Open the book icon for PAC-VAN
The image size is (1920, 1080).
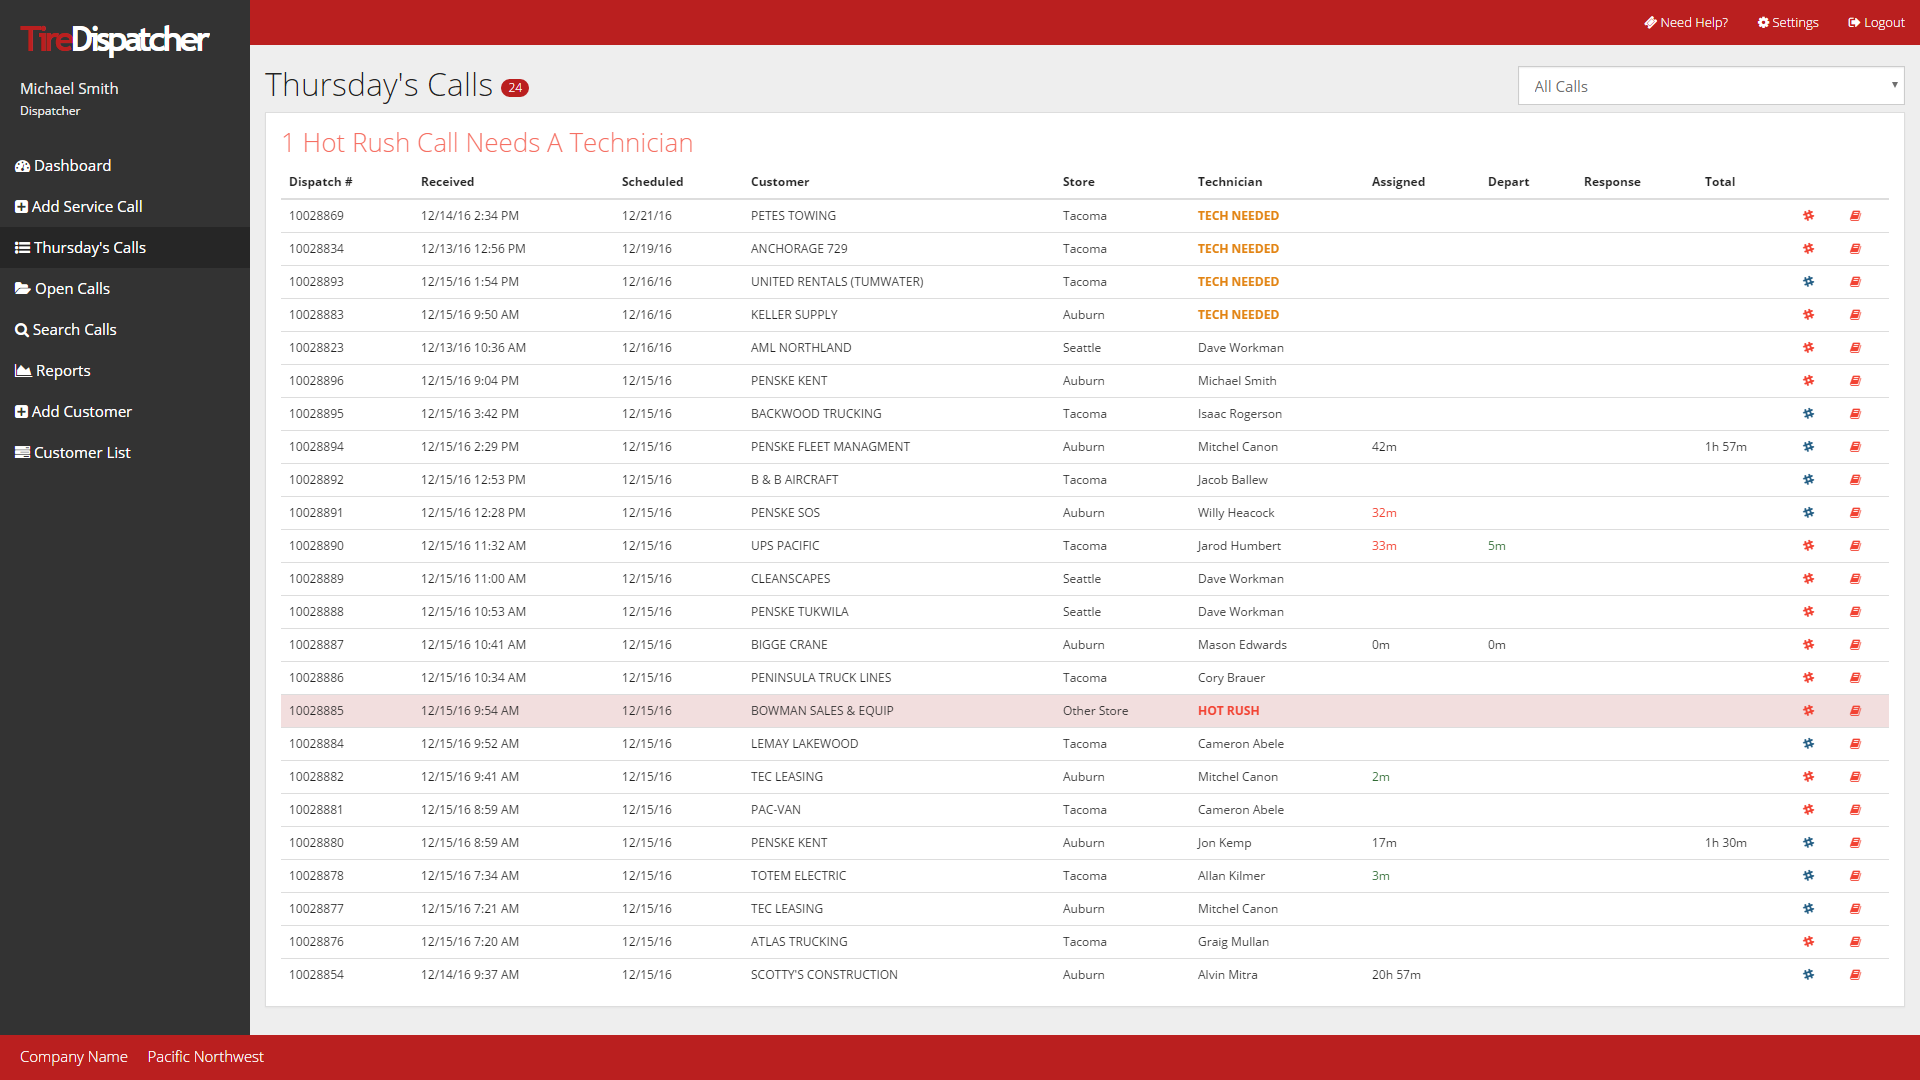pyautogui.click(x=1855, y=810)
